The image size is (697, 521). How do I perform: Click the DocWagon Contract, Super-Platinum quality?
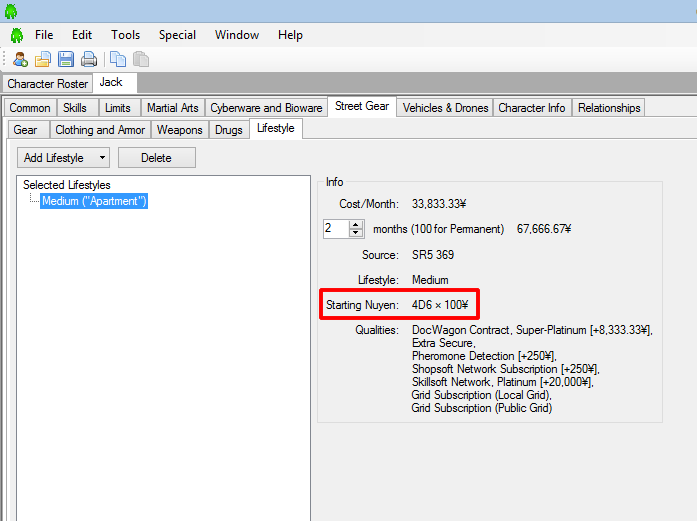point(532,330)
